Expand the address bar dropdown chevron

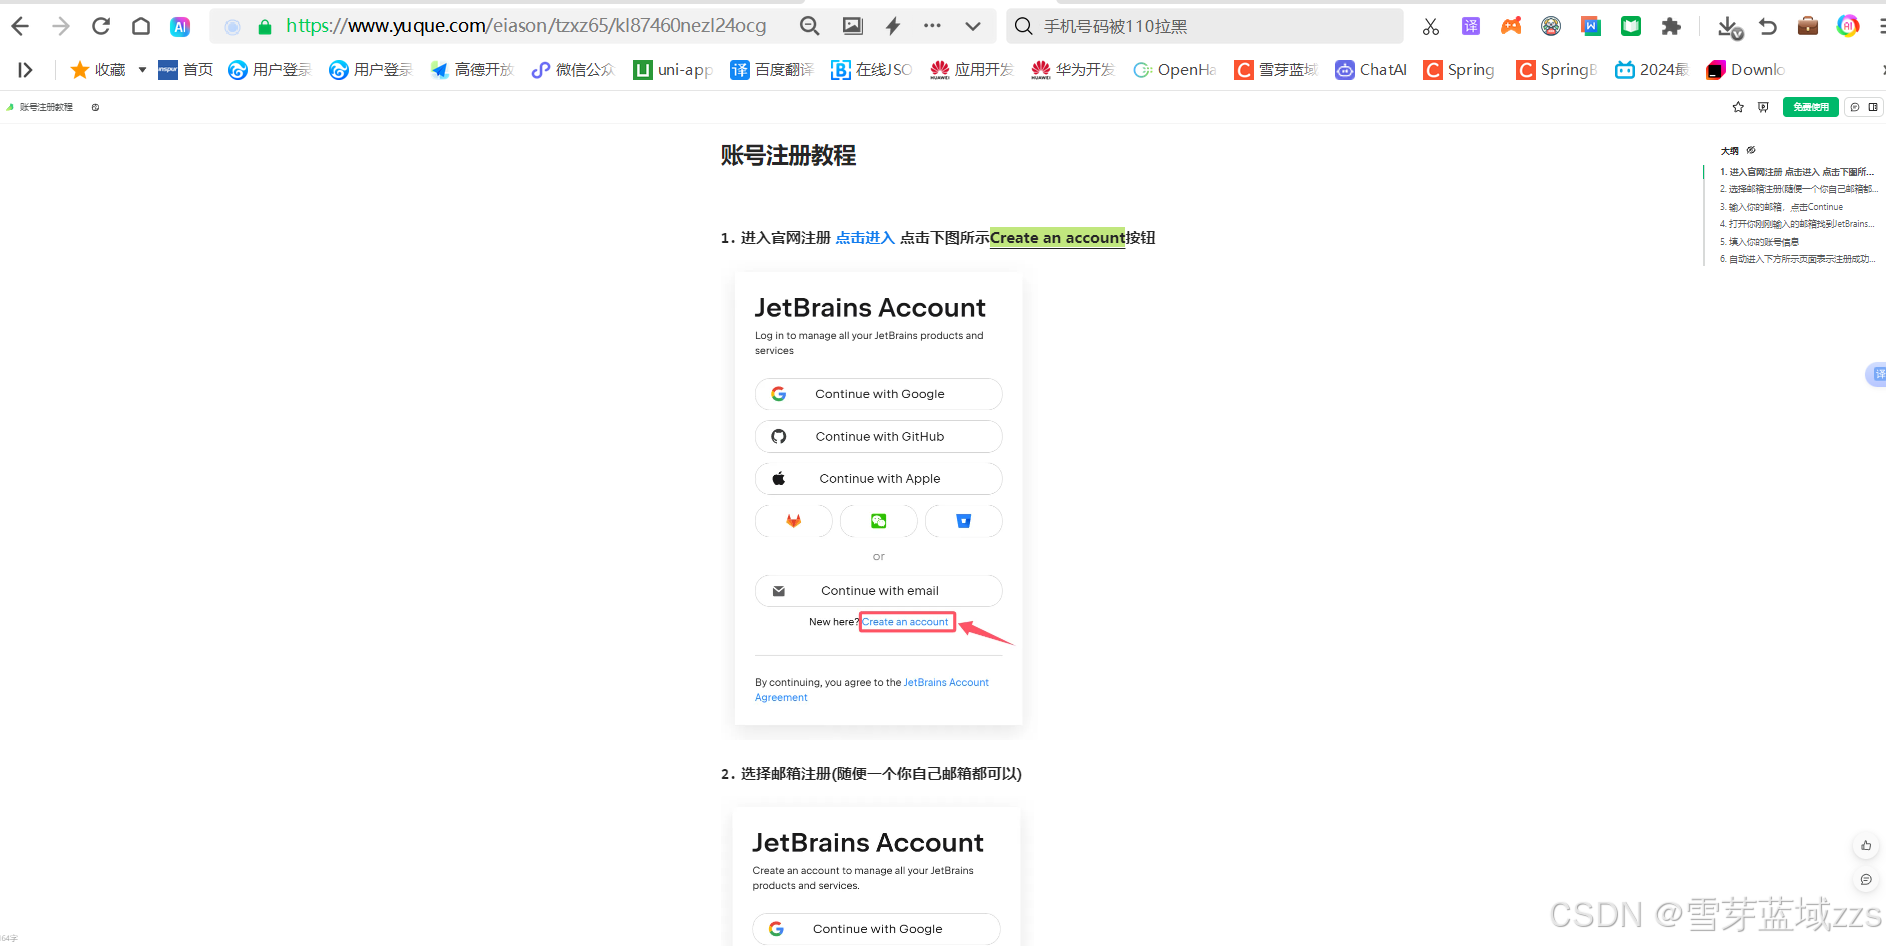pos(973,27)
